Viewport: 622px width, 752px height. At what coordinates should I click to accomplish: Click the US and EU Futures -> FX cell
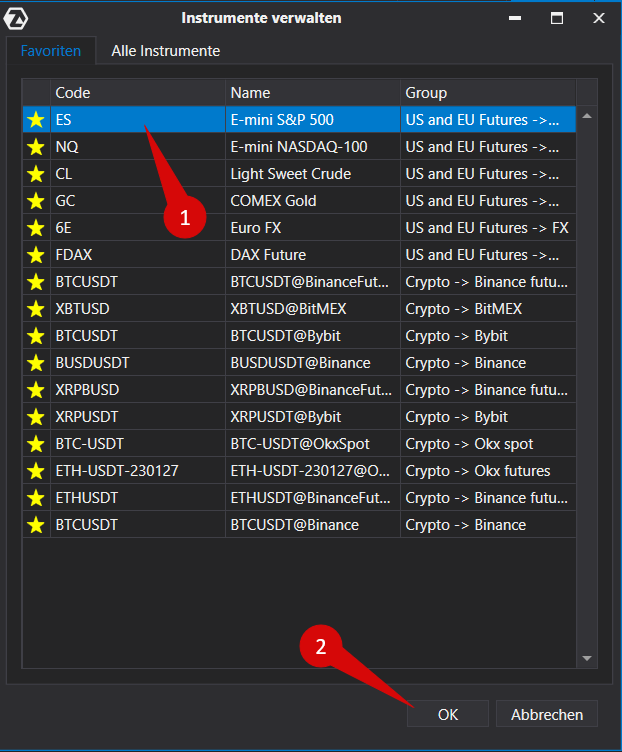(488, 228)
